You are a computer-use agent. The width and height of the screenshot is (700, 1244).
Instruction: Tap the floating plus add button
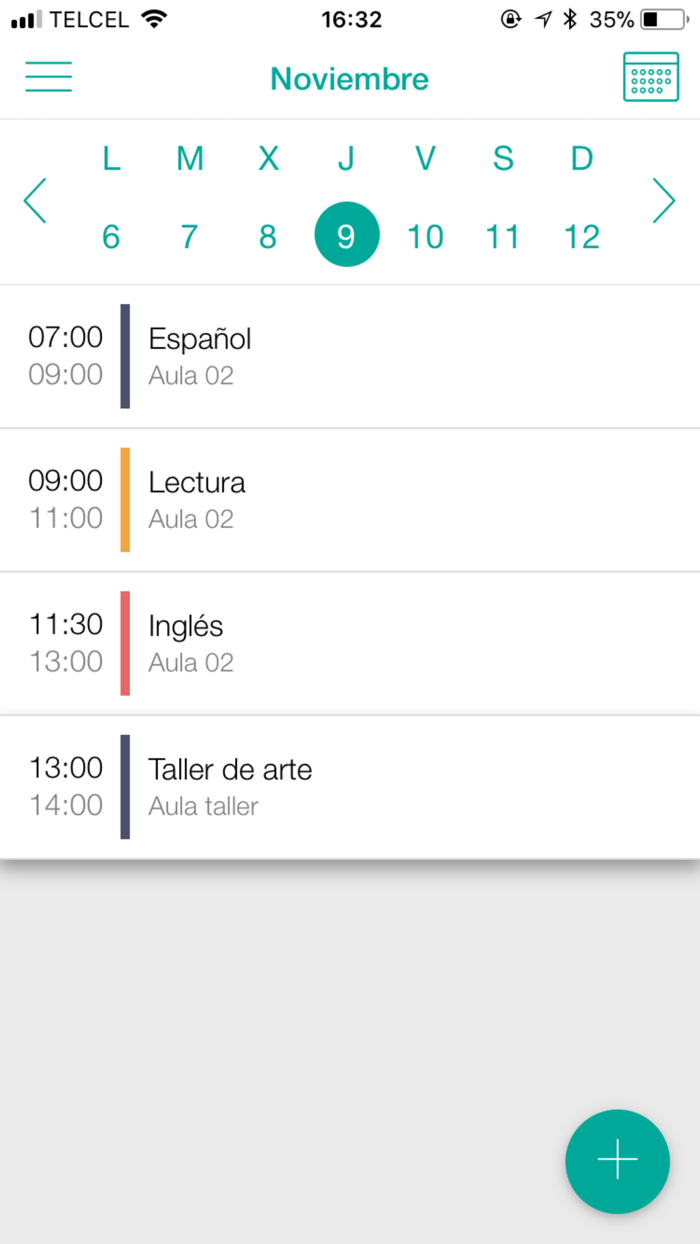point(617,1160)
